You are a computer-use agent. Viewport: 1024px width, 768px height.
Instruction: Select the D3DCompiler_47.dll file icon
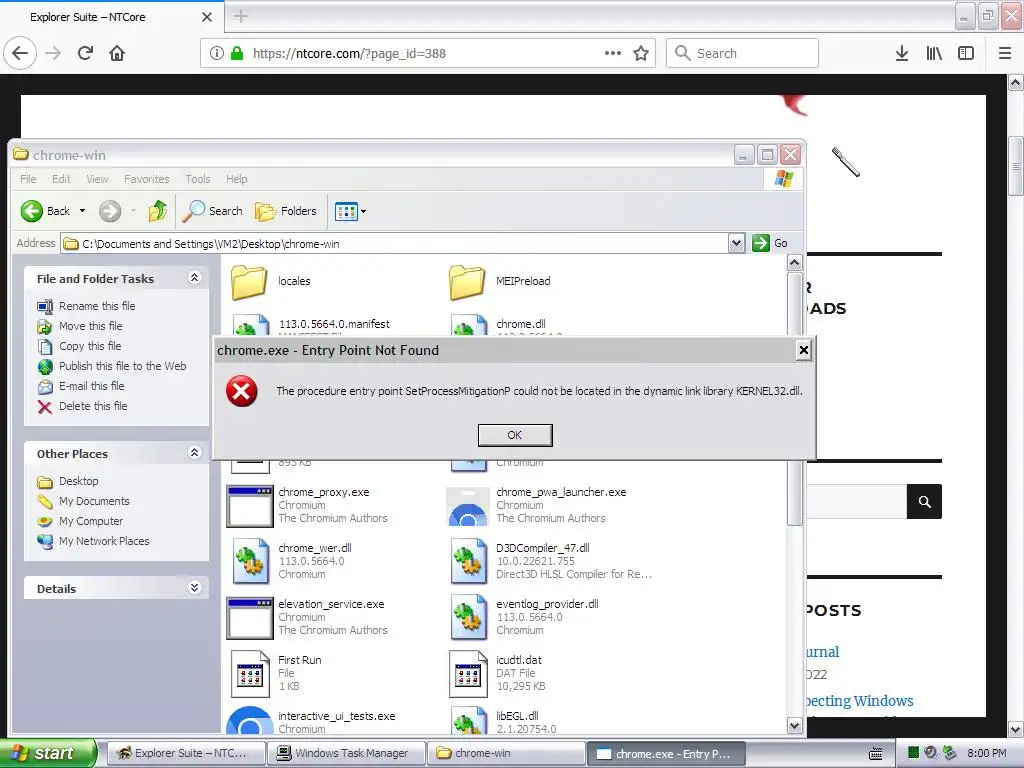coord(468,561)
